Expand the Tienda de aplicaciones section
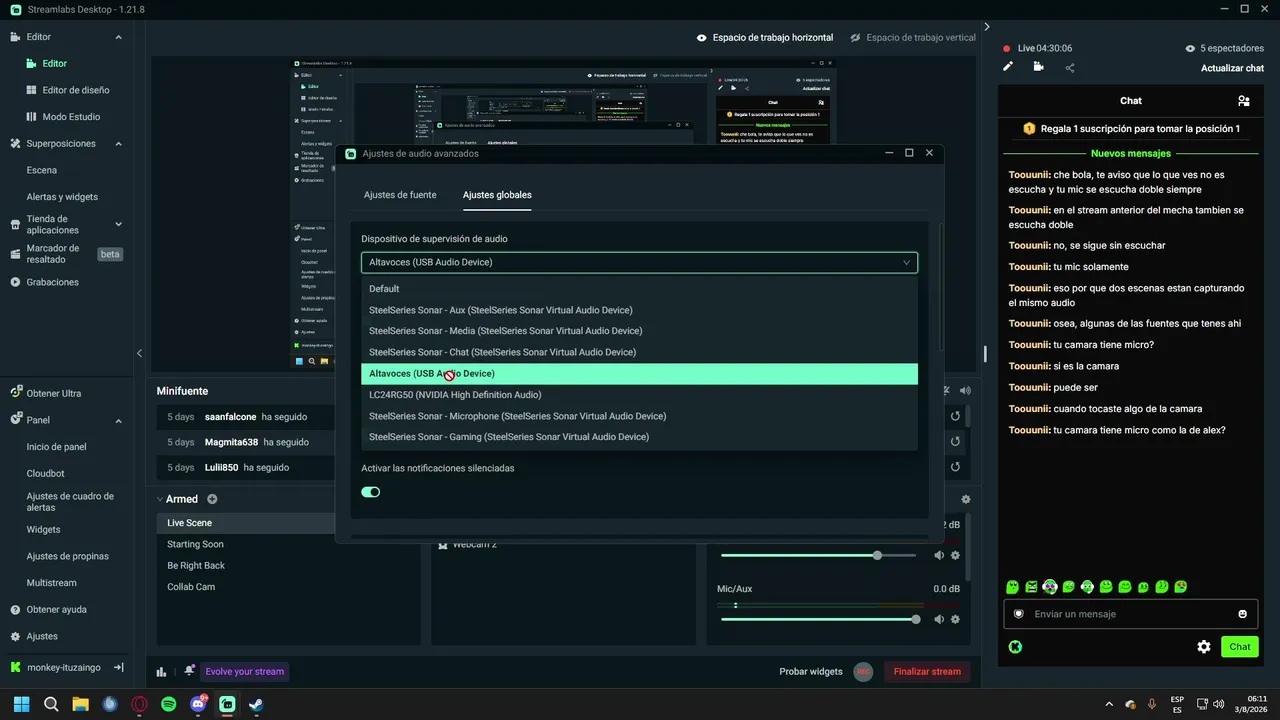Screen dimensions: 1280x720 (x=118, y=225)
